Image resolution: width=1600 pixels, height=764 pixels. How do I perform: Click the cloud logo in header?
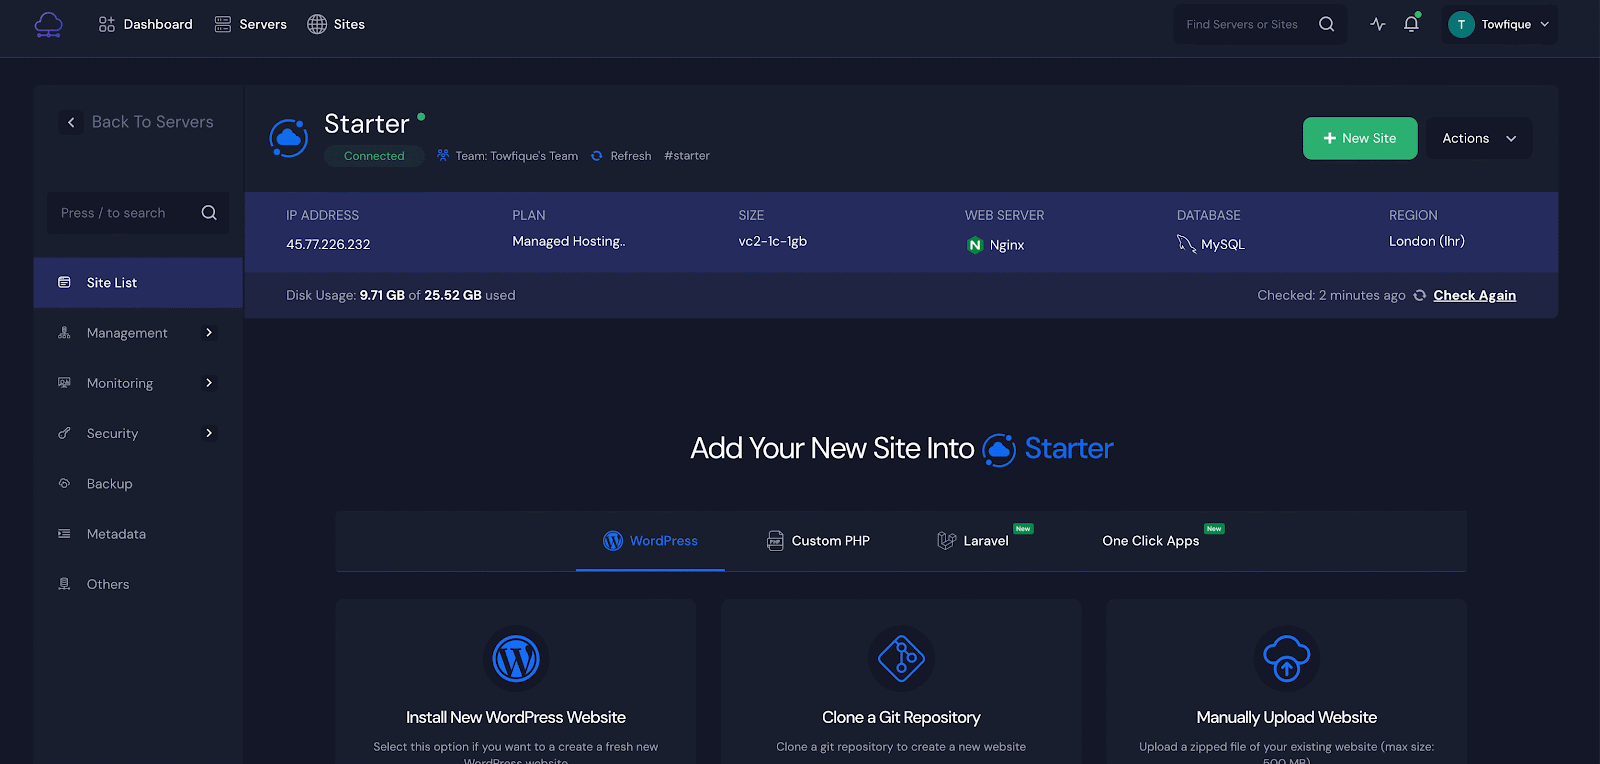click(x=48, y=24)
